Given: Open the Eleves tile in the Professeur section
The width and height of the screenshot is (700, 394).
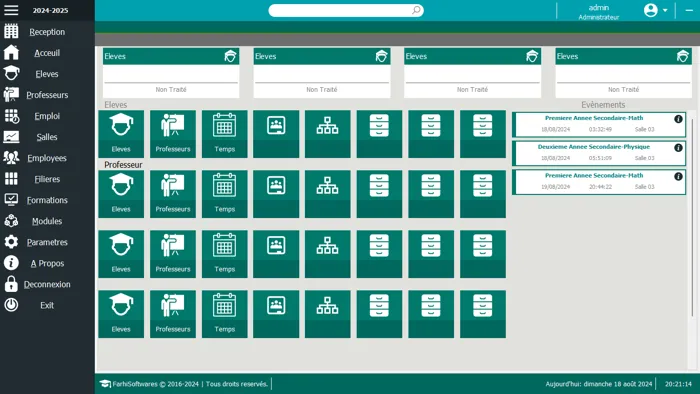Looking at the screenshot, I should [x=121, y=194].
